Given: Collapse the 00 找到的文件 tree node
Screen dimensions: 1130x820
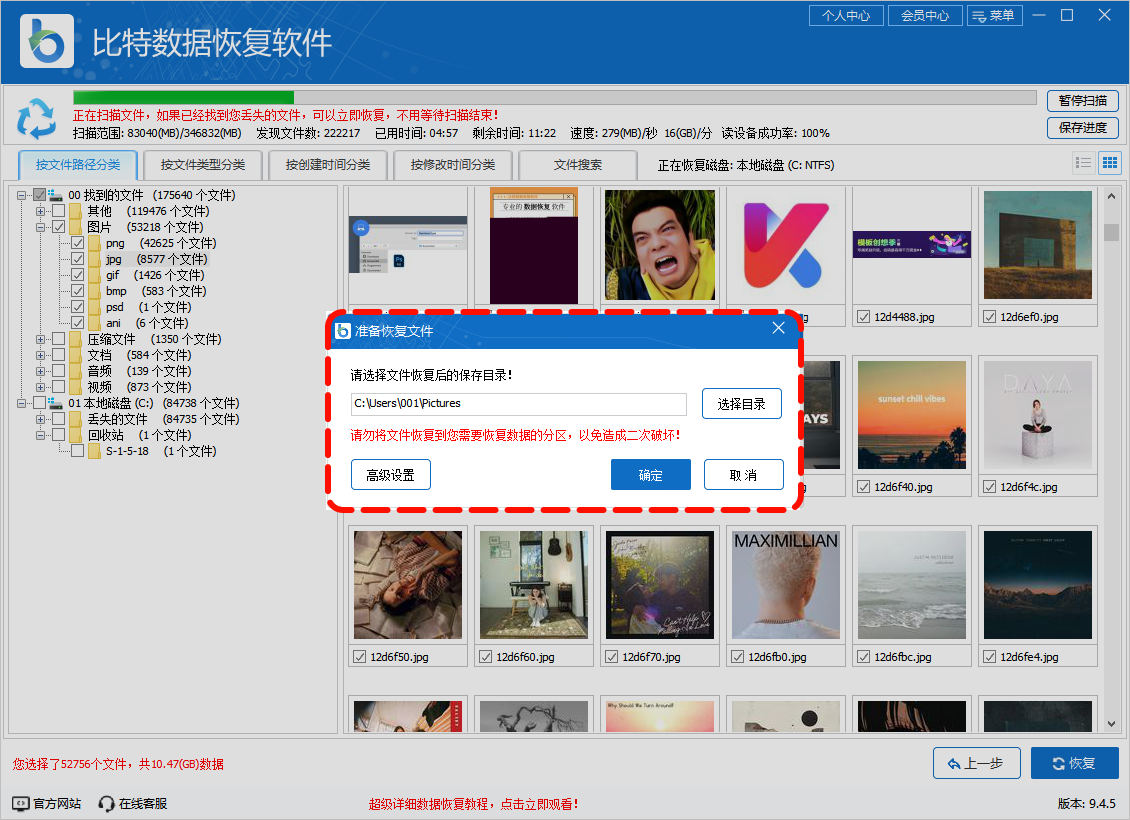Looking at the screenshot, I should pos(22,195).
